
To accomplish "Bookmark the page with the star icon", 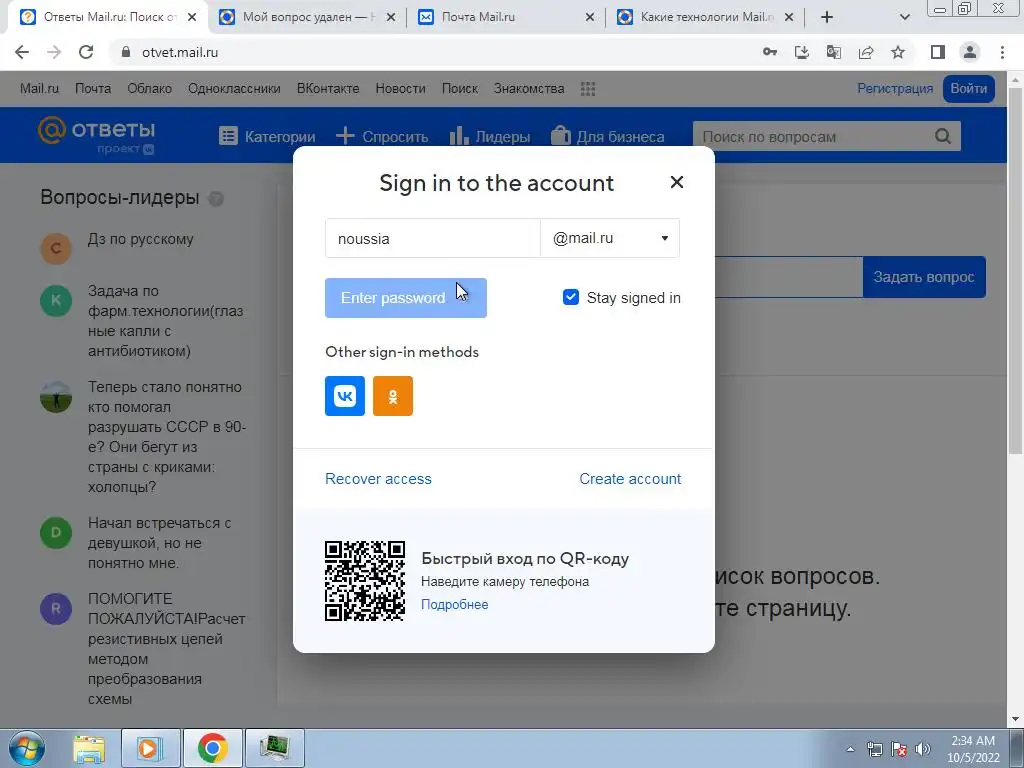I will (898, 52).
